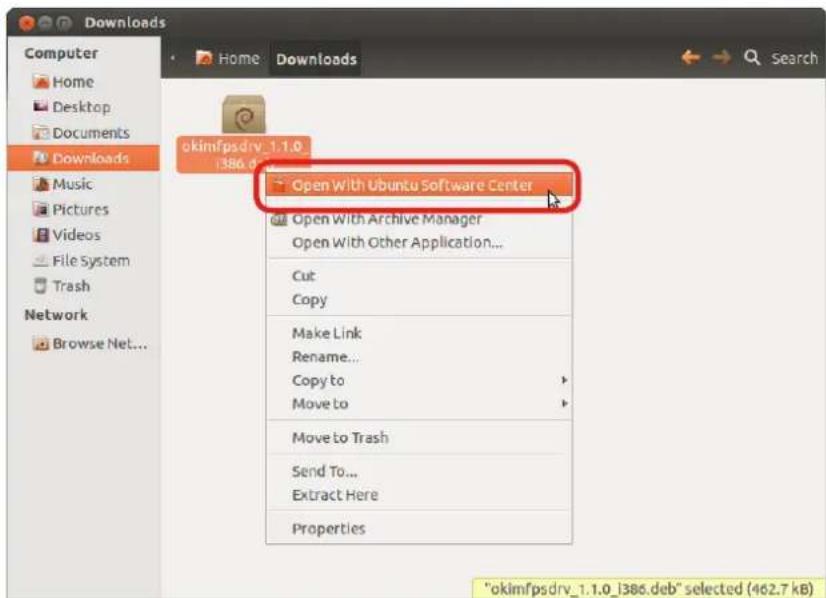Click the forward arrow in toolbar
This screenshot has height=598, width=826.
click(x=721, y=57)
